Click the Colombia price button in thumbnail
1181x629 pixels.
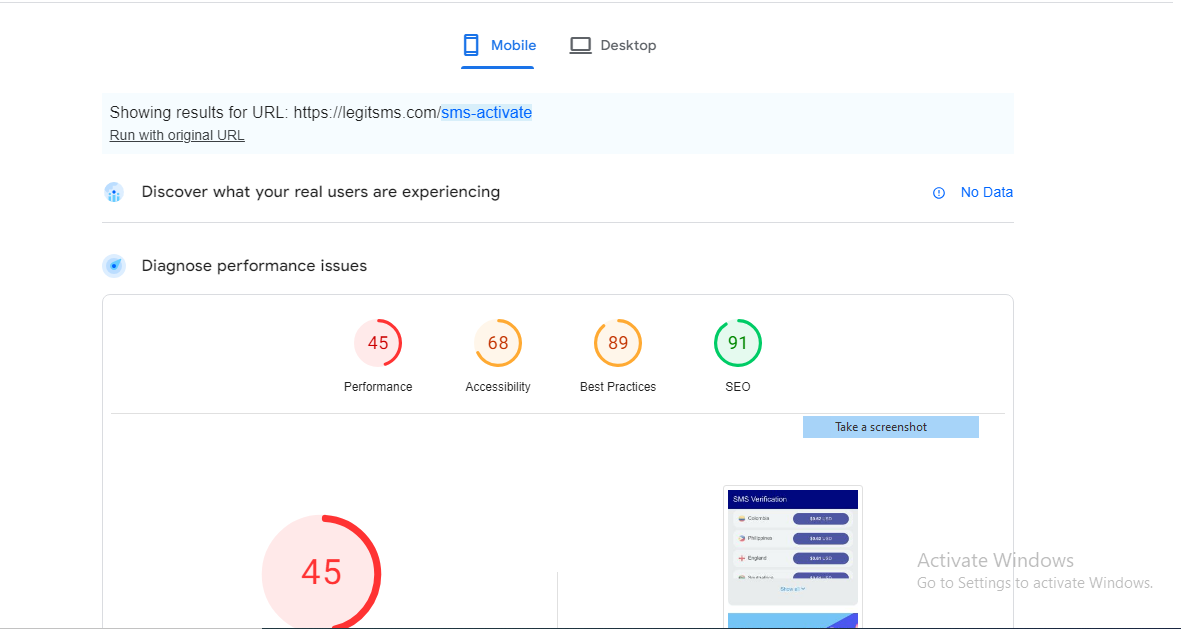[x=820, y=519]
